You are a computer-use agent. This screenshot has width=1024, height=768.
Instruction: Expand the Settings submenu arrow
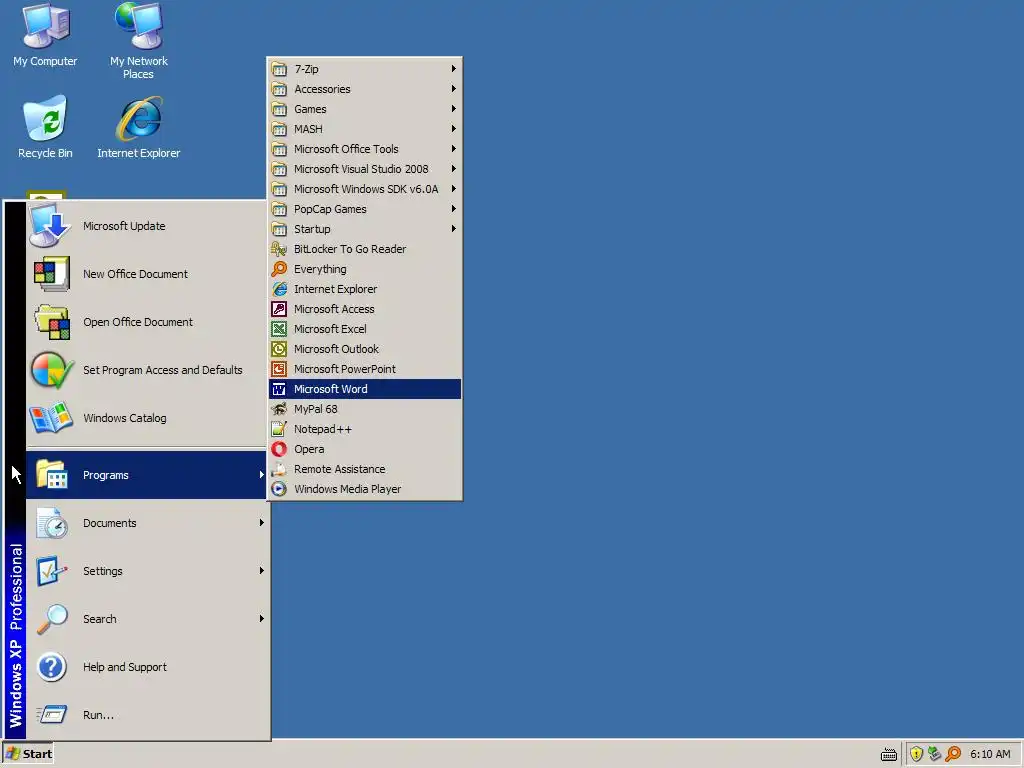(261, 571)
